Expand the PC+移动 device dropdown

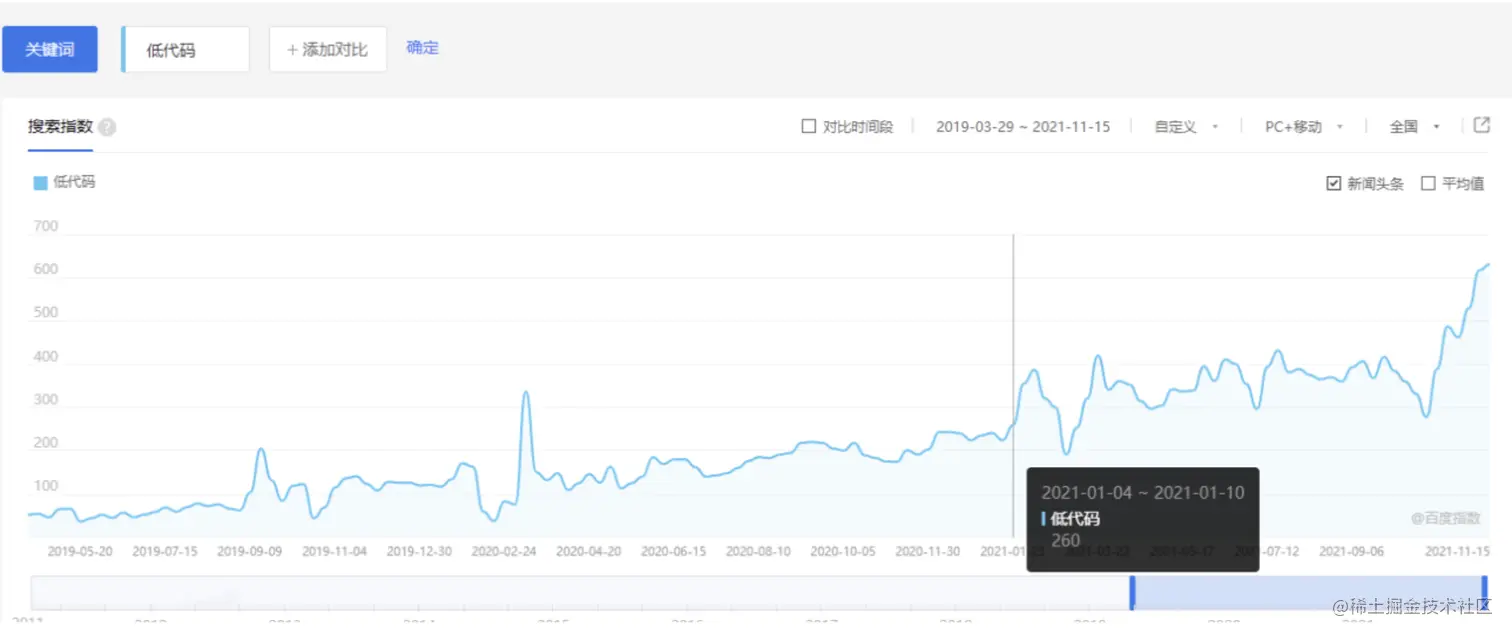point(1303,127)
